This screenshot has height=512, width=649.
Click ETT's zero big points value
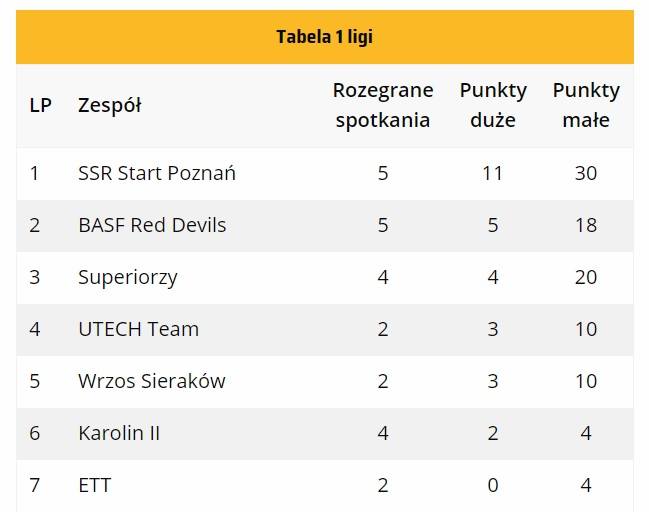click(x=492, y=485)
